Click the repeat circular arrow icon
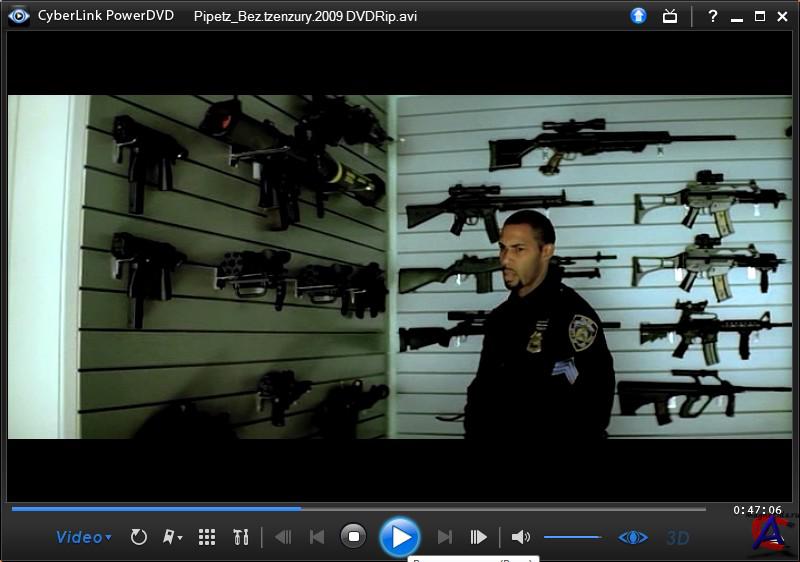 click(139, 538)
